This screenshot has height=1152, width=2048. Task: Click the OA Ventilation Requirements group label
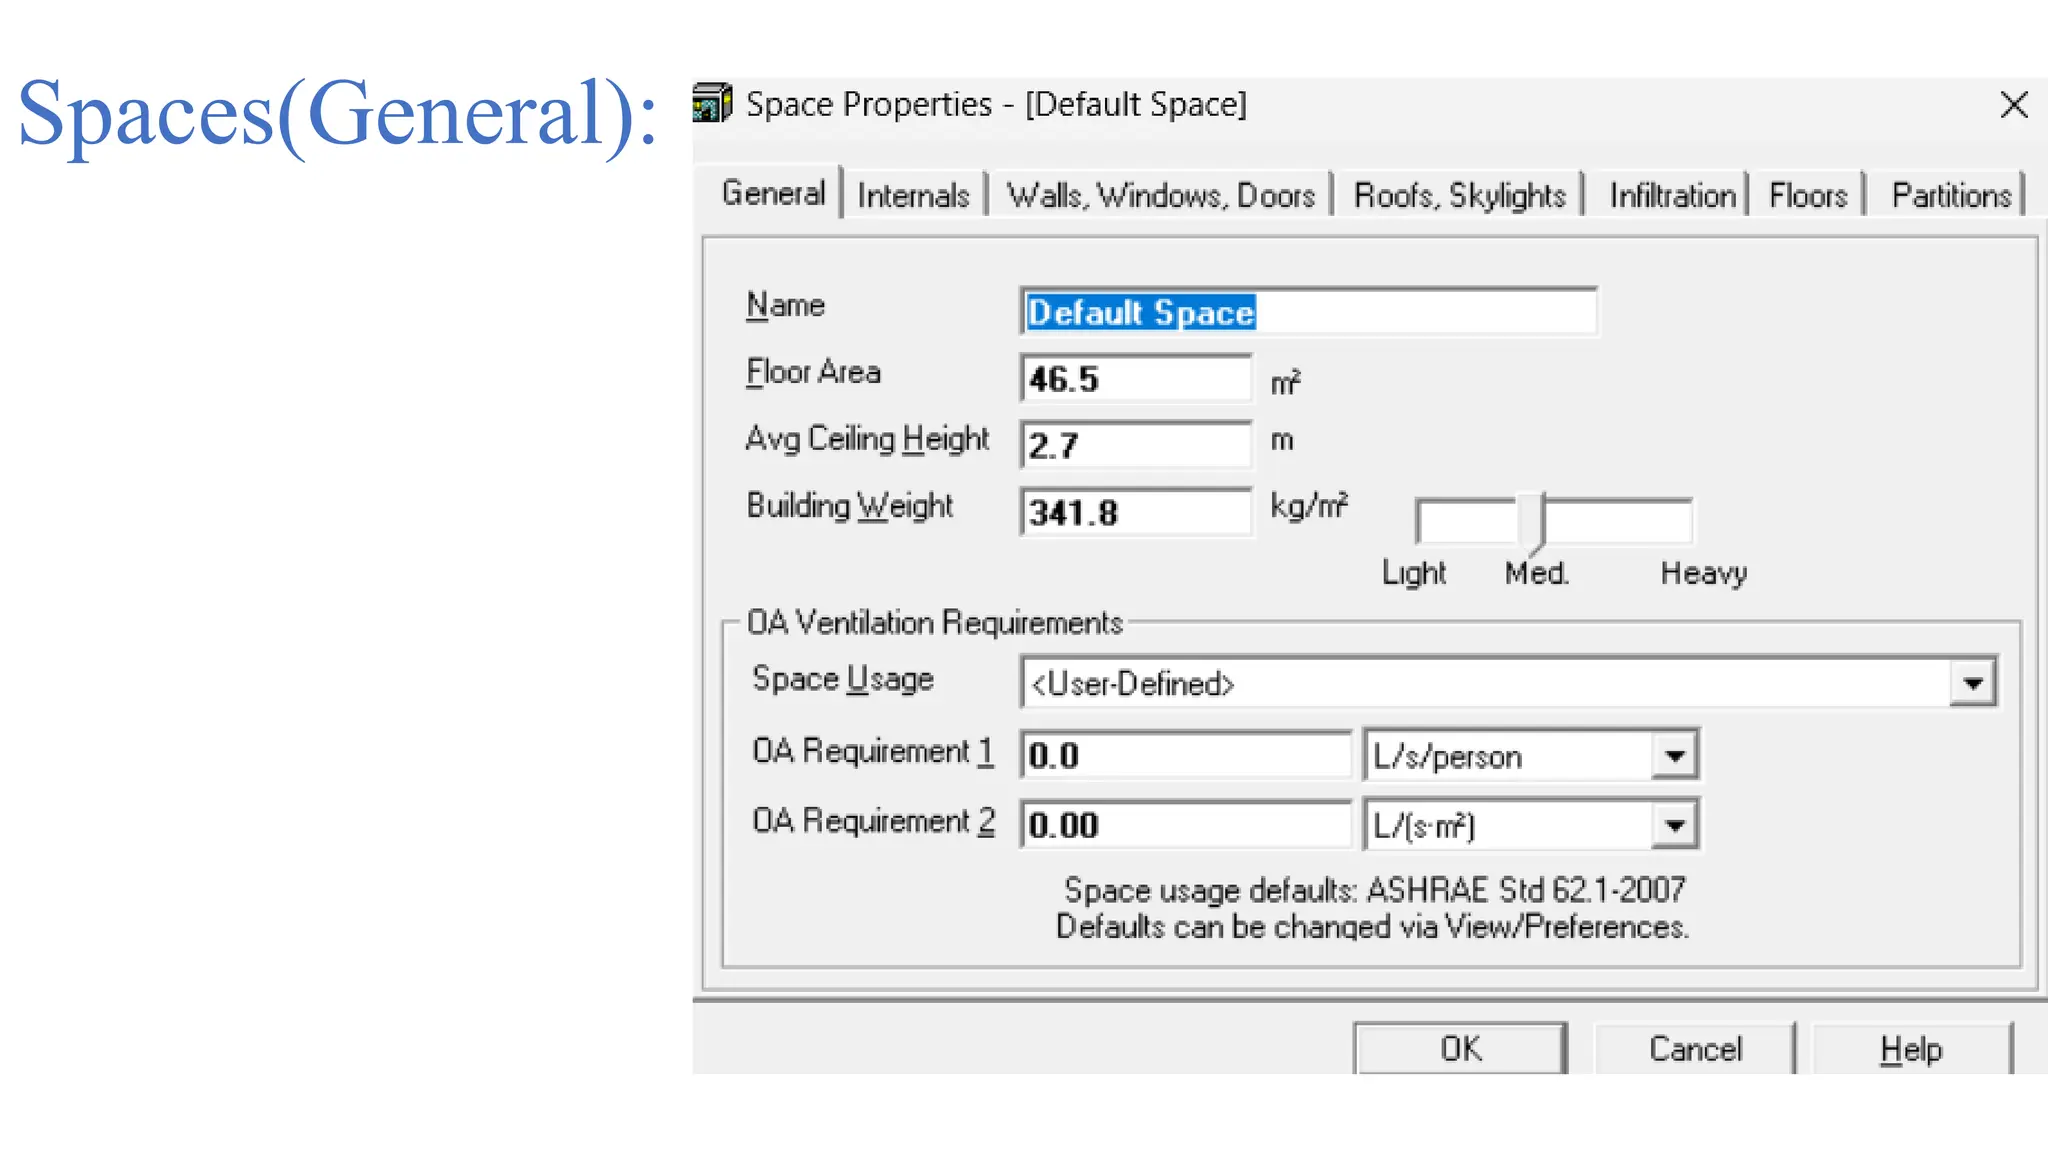click(935, 622)
